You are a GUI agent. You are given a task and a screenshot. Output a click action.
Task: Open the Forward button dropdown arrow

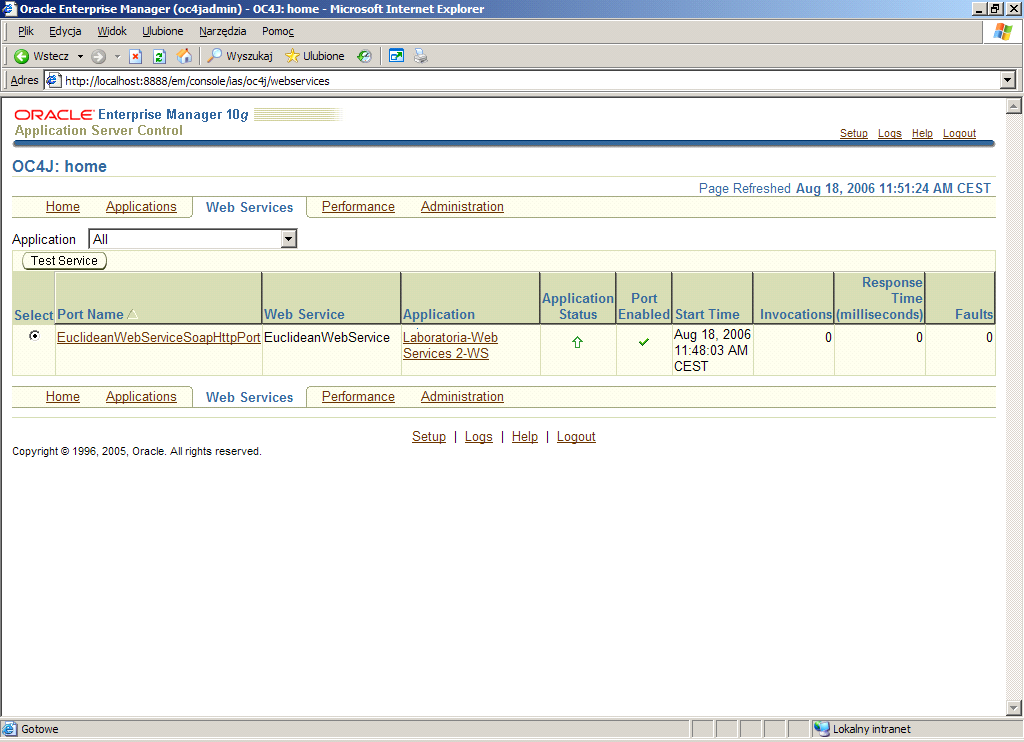(x=118, y=57)
